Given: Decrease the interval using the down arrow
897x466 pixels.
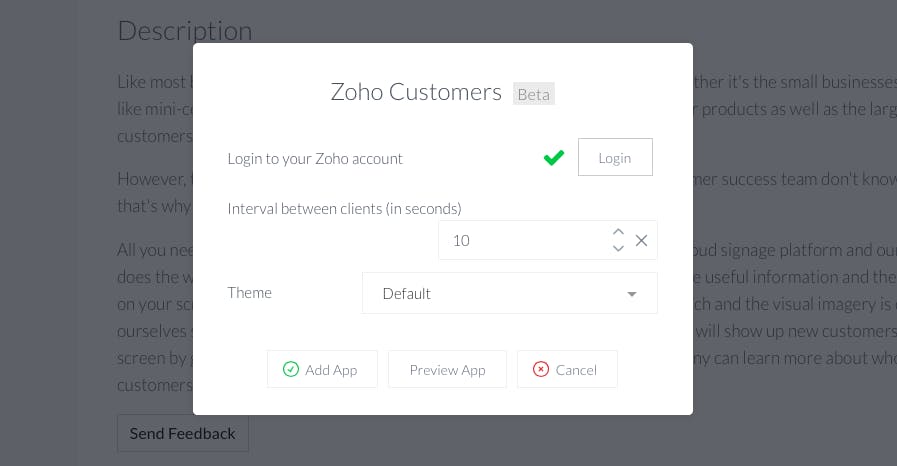Looking at the screenshot, I should (x=618, y=248).
